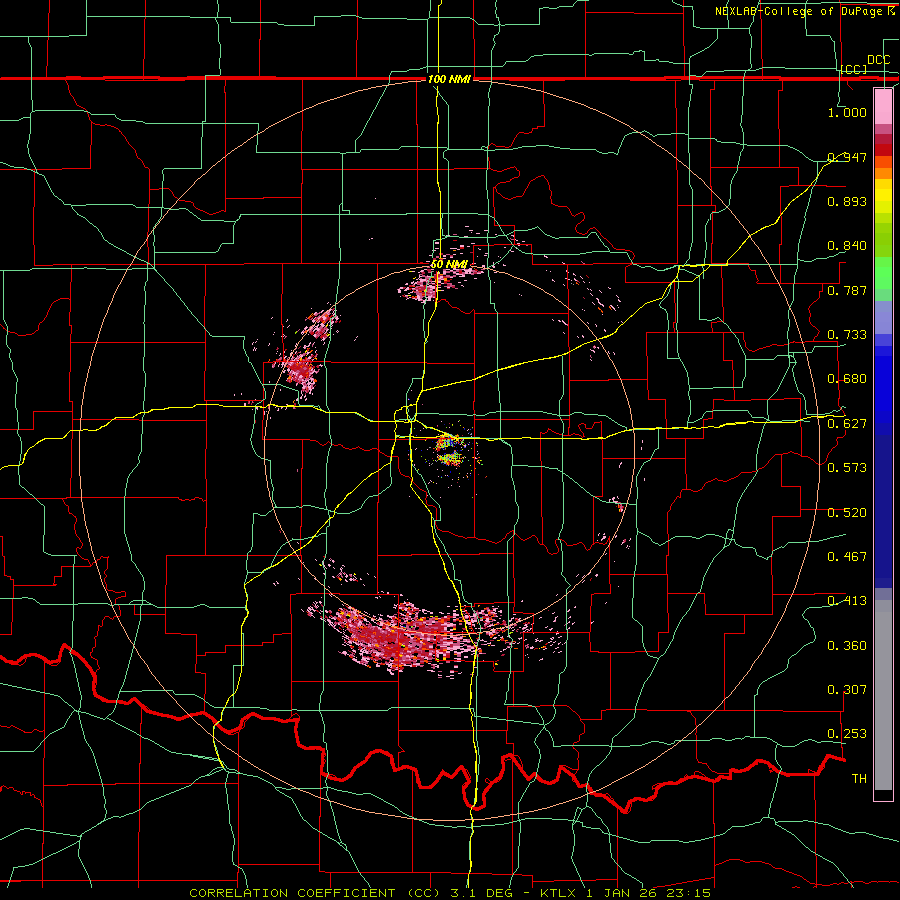The height and width of the screenshot is (900, 900).
Task: Click the 0.733 scale value
Action: pyautogui.click(x=847, y=335)
